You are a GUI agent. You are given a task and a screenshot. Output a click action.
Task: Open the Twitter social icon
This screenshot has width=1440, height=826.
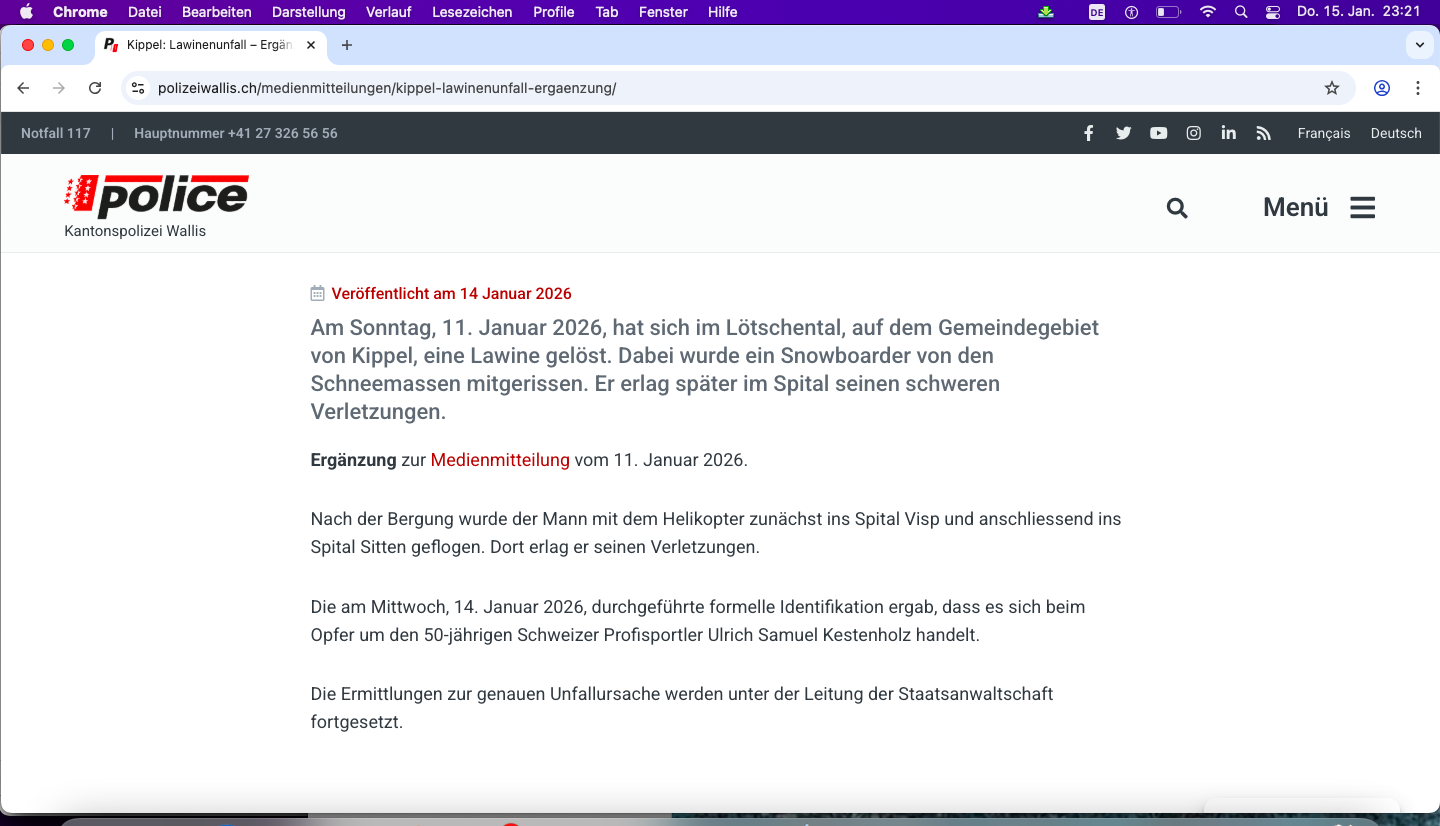(1123, 133)
